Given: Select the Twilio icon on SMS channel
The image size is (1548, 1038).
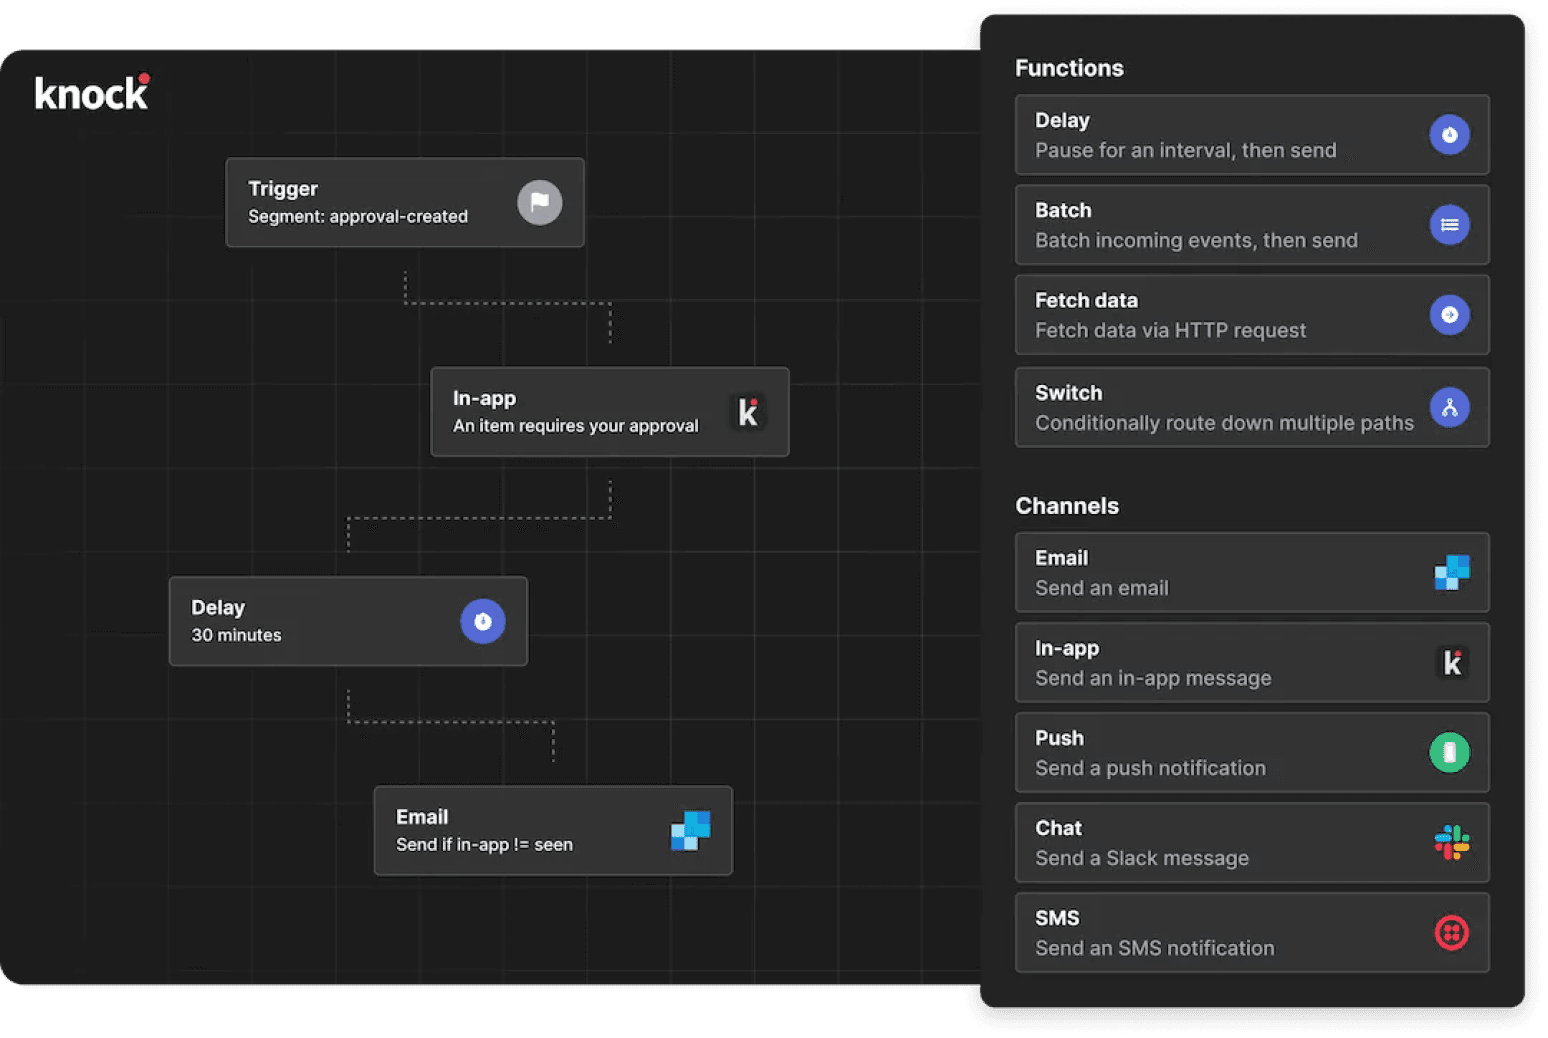Looking at the screenshot, I should [1451, 932].
